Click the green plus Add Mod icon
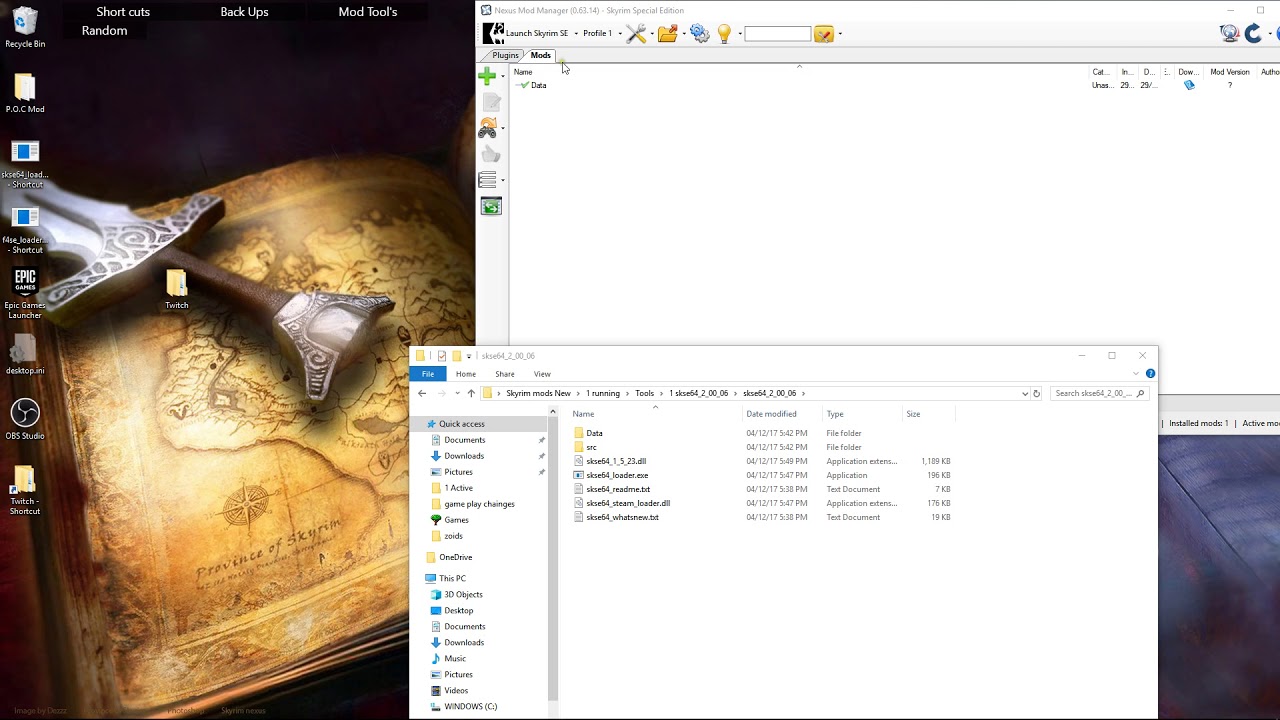This screenshot has width=1280, height=720. click(x=487, y=76)
